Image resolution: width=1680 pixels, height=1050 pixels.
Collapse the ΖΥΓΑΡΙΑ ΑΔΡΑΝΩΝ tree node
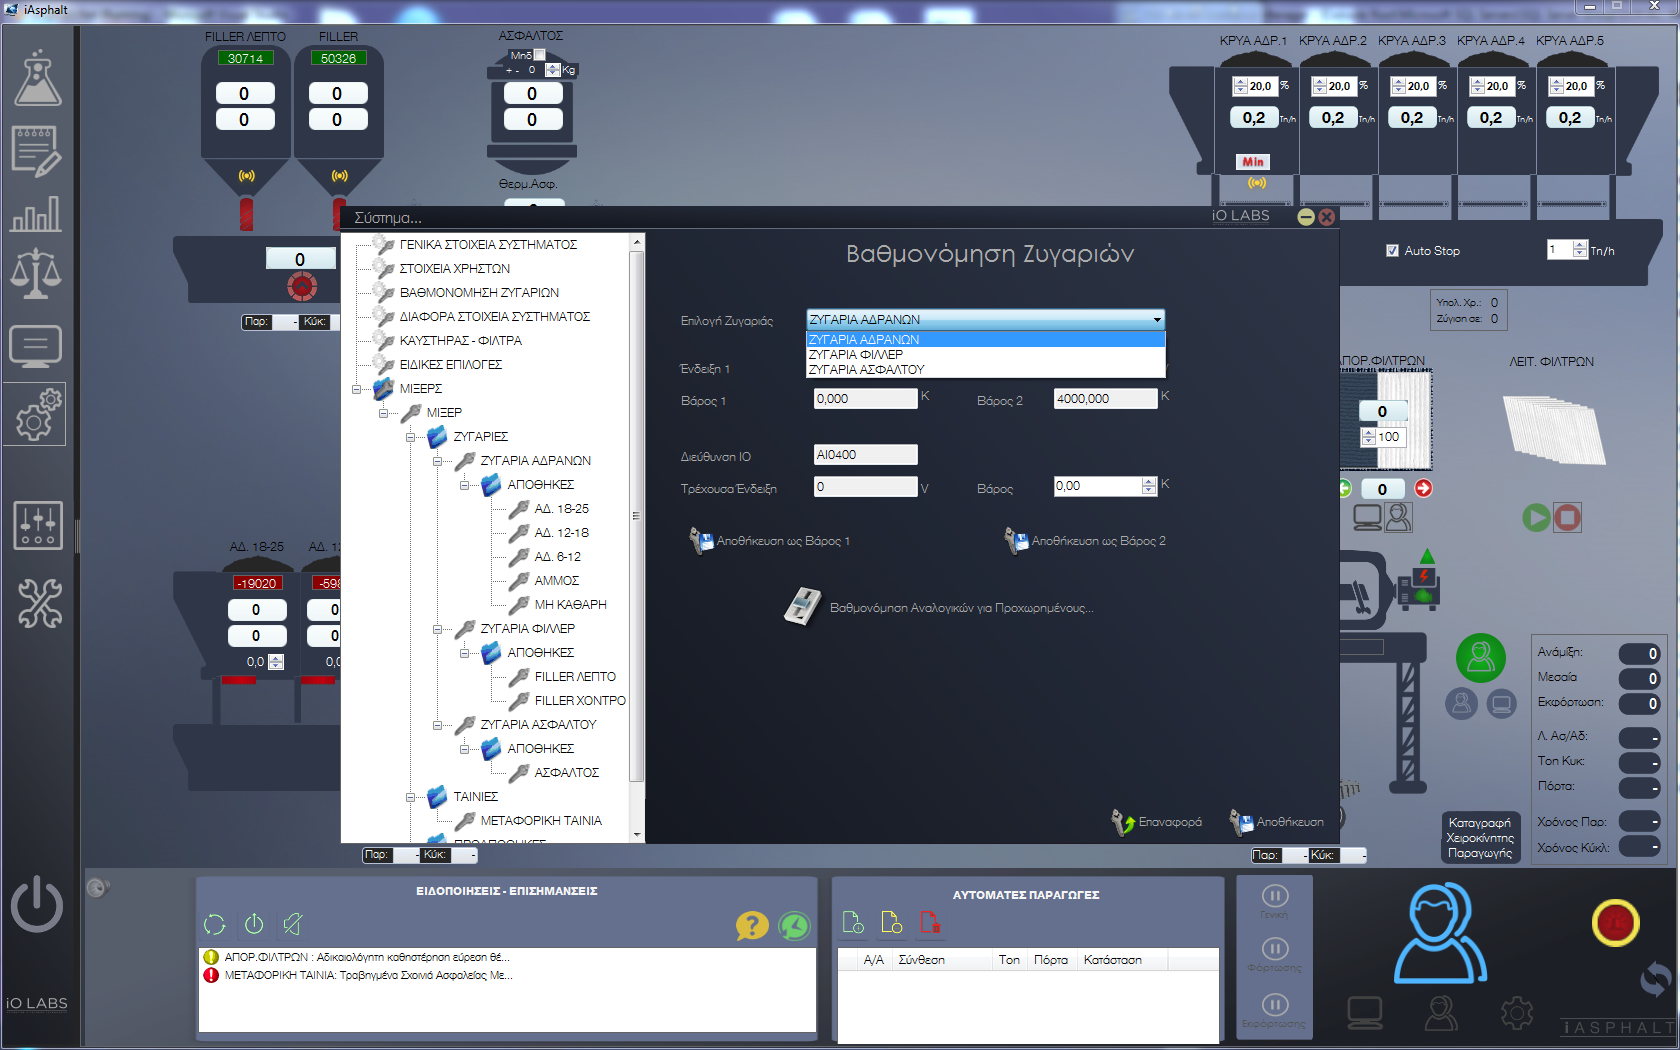[x=438, y=461]
